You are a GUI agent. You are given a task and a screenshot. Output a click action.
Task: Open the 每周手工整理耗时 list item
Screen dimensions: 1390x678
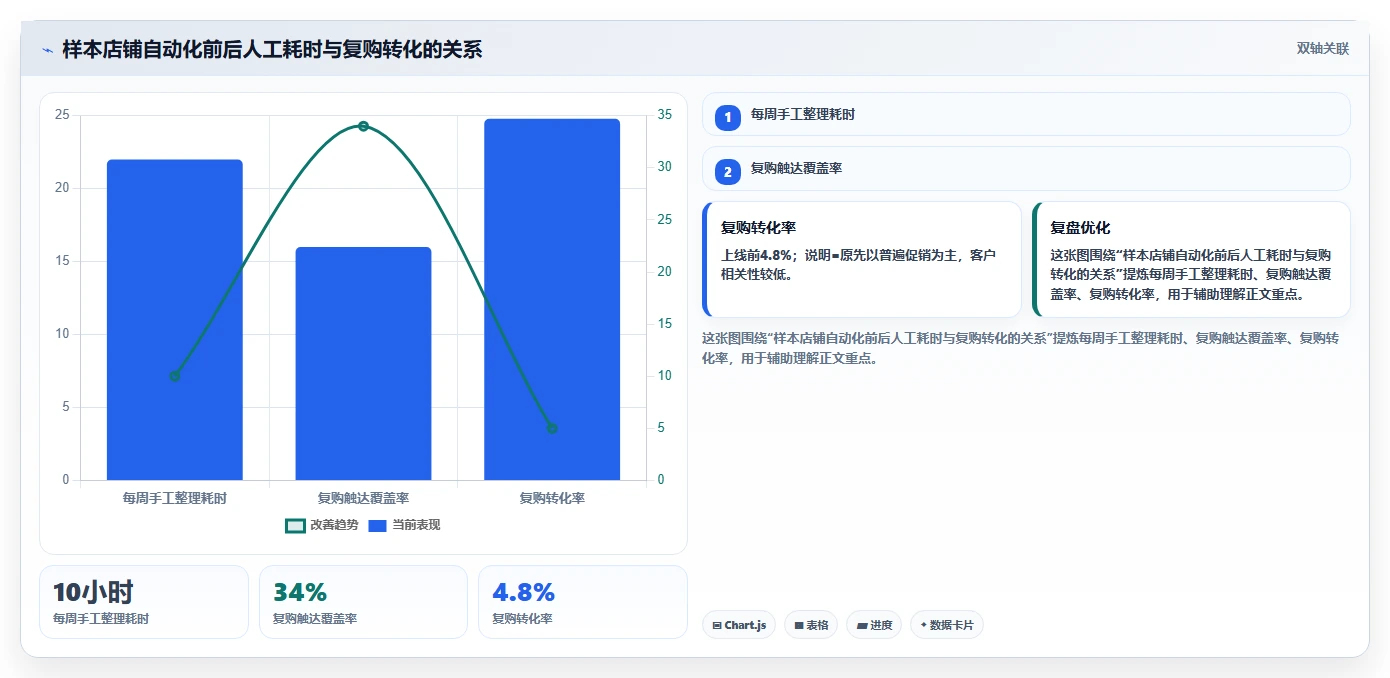click(x=1026, y=114)
